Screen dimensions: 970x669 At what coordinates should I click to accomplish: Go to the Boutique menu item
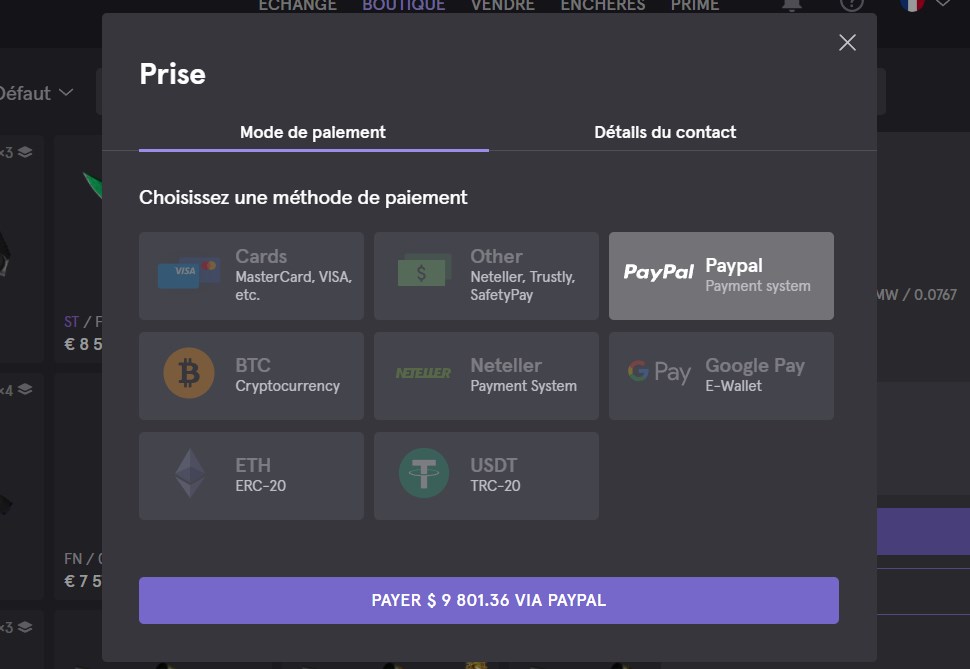[403, 5]
